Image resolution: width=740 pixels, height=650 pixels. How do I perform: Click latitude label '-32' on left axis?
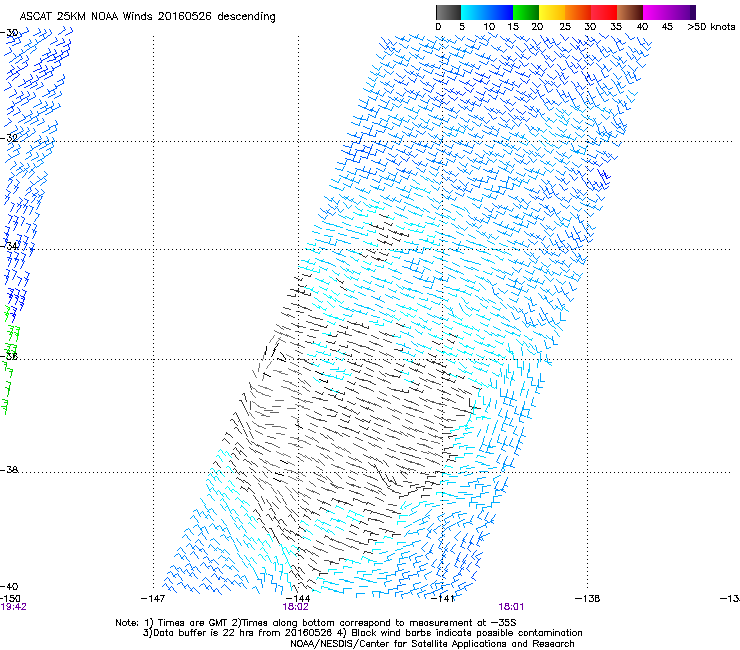tap(9, 138)
